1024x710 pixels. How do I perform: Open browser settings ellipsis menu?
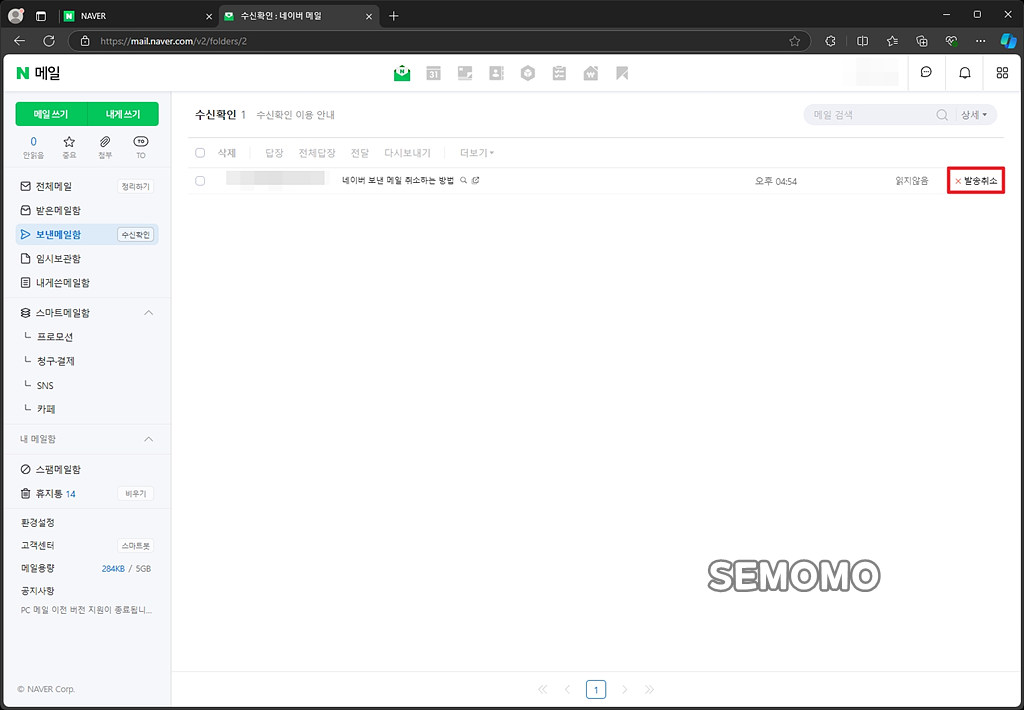(980, 40)
